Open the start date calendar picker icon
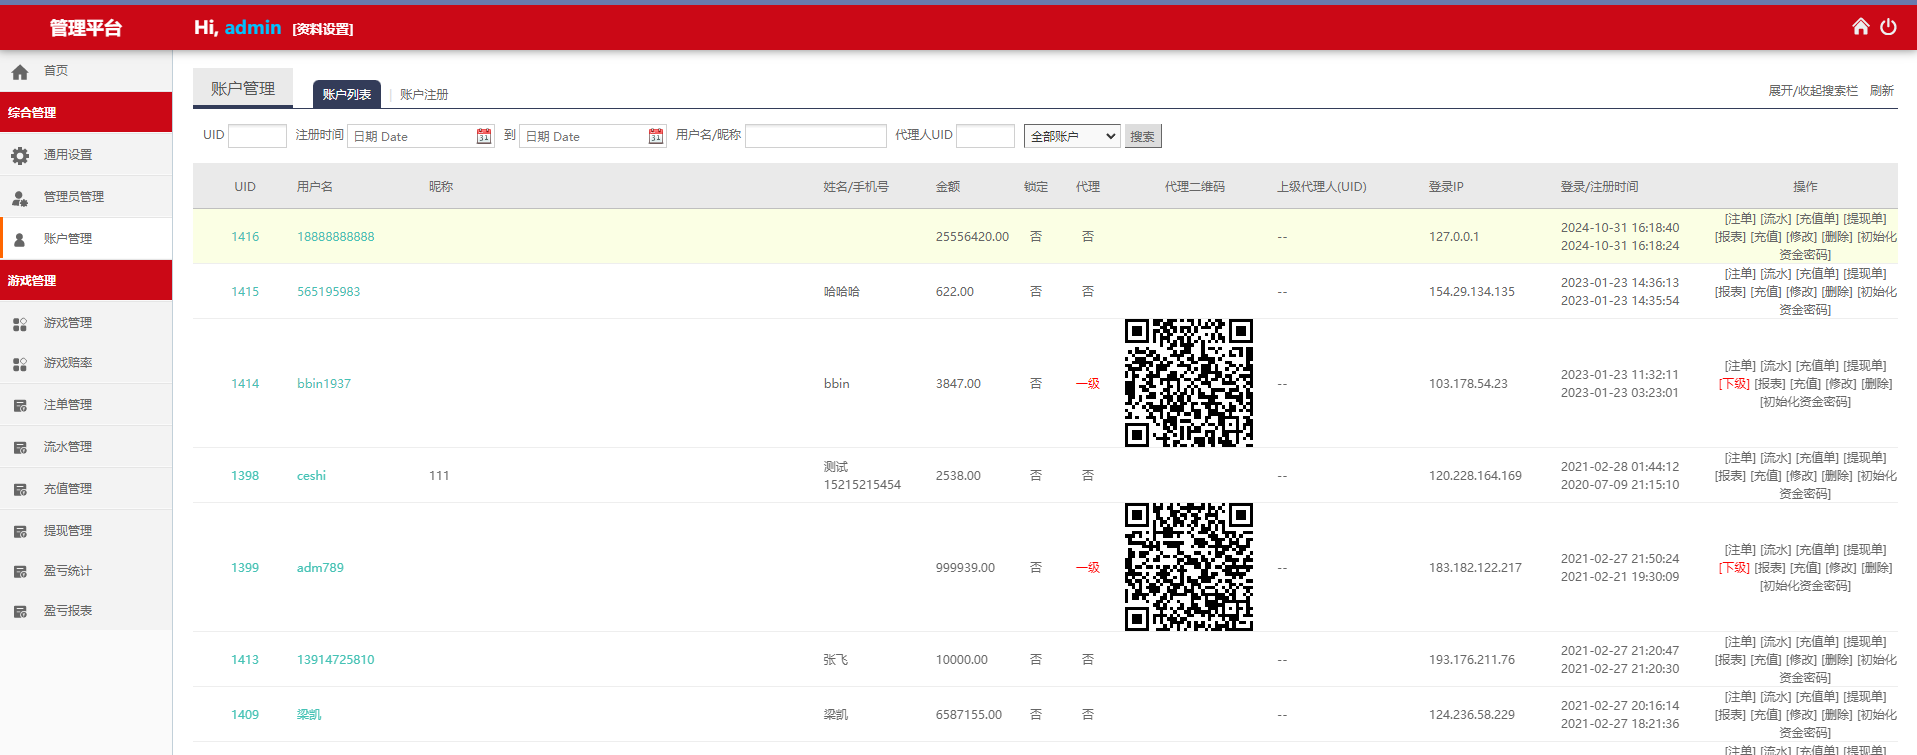1917x755 pixels. (x=484, y=136)
